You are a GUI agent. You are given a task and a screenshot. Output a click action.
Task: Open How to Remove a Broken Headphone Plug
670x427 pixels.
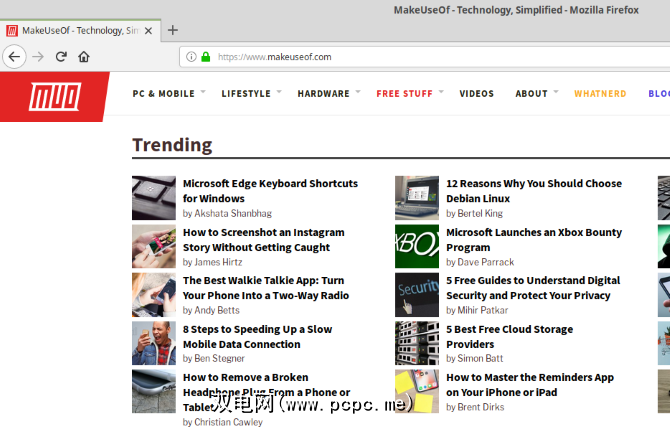[x=267, y=392]
